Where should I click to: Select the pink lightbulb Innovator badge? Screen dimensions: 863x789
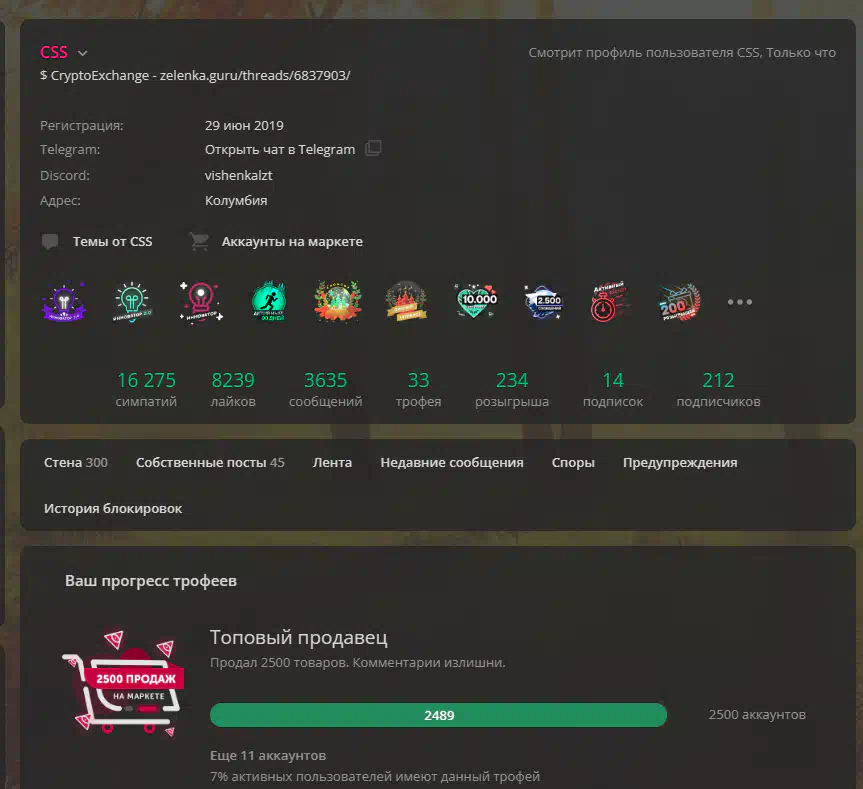click(x=201, y=302)
